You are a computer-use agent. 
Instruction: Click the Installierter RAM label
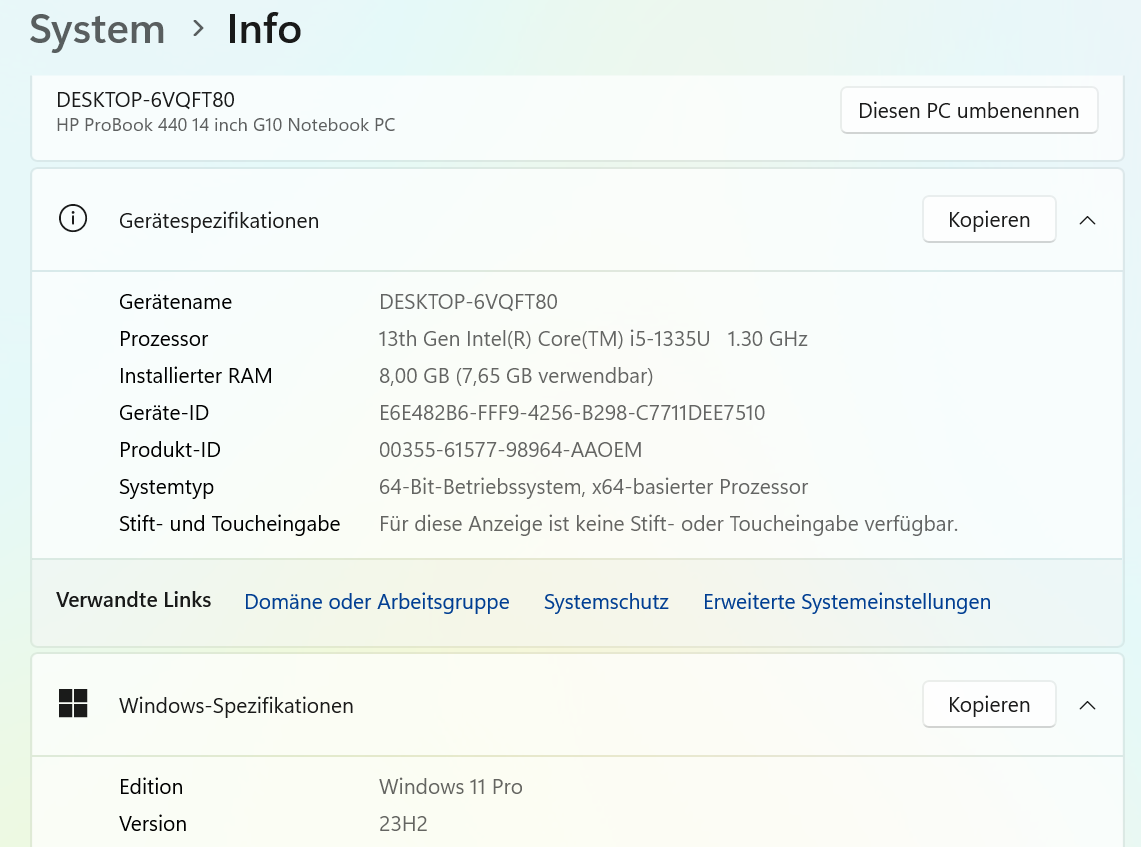pos(196,376)
